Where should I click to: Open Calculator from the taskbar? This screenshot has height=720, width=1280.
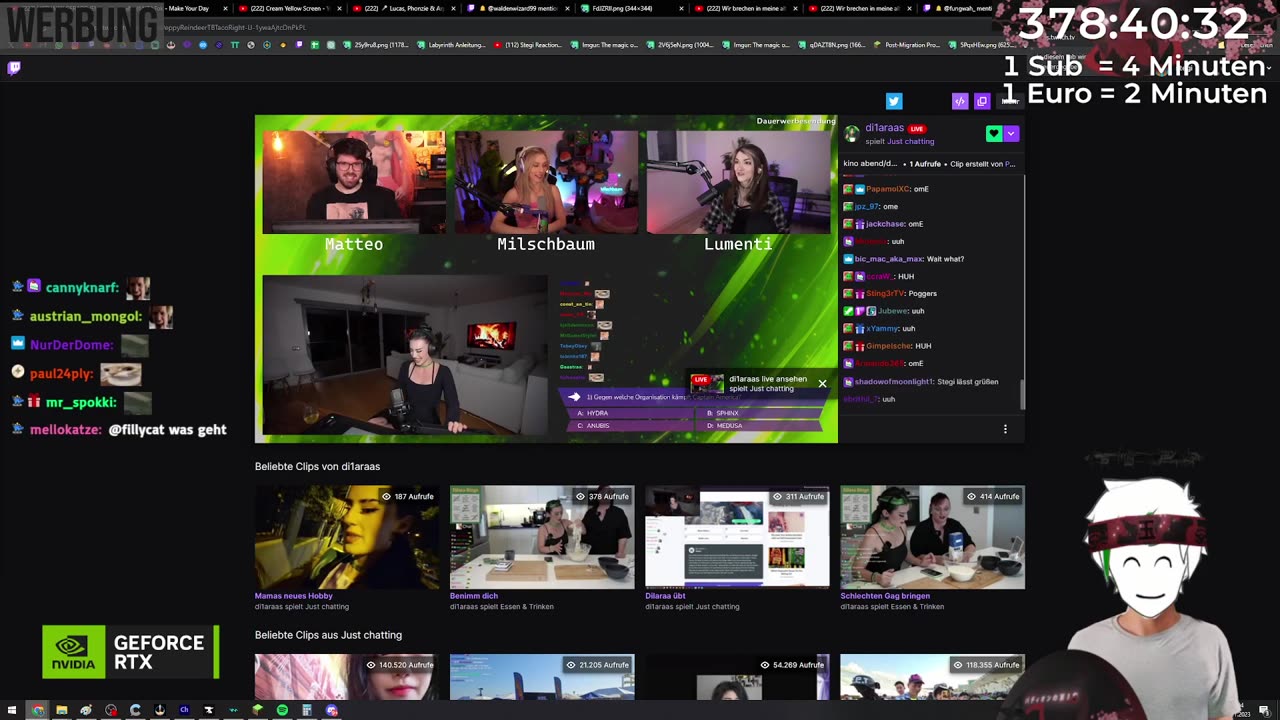307,710
